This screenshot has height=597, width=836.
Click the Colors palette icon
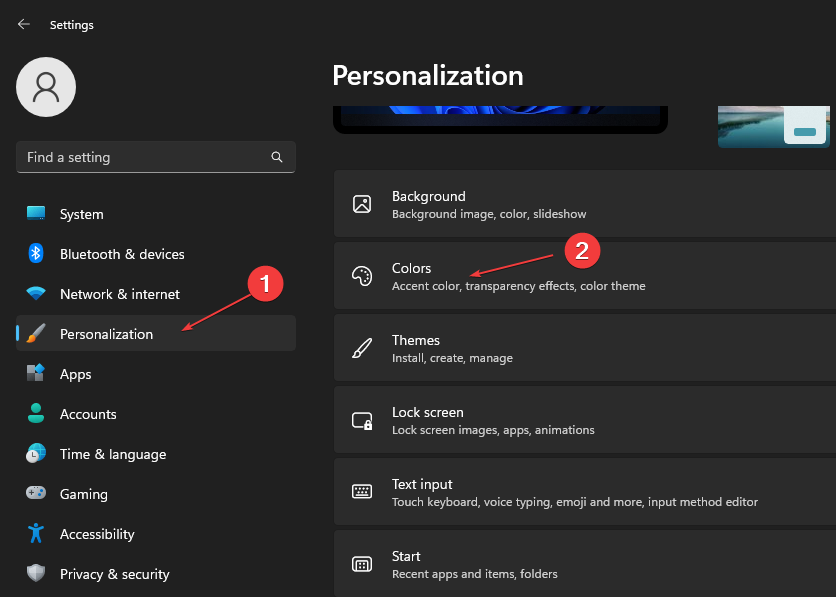click(x=362, y=276)
